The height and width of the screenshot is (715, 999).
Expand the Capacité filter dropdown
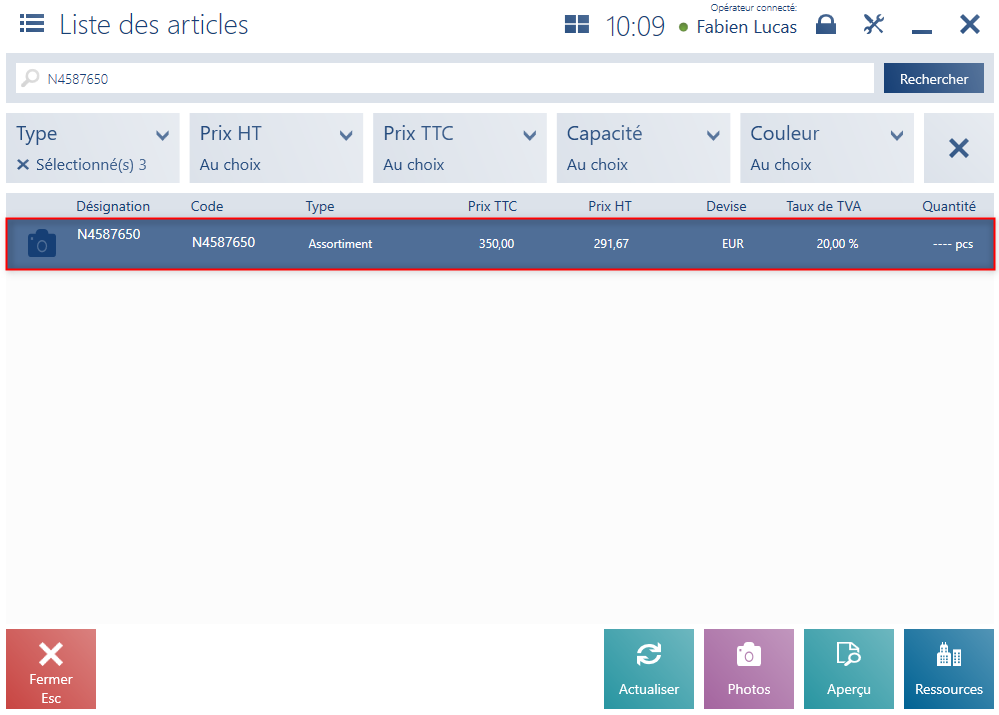713,135
